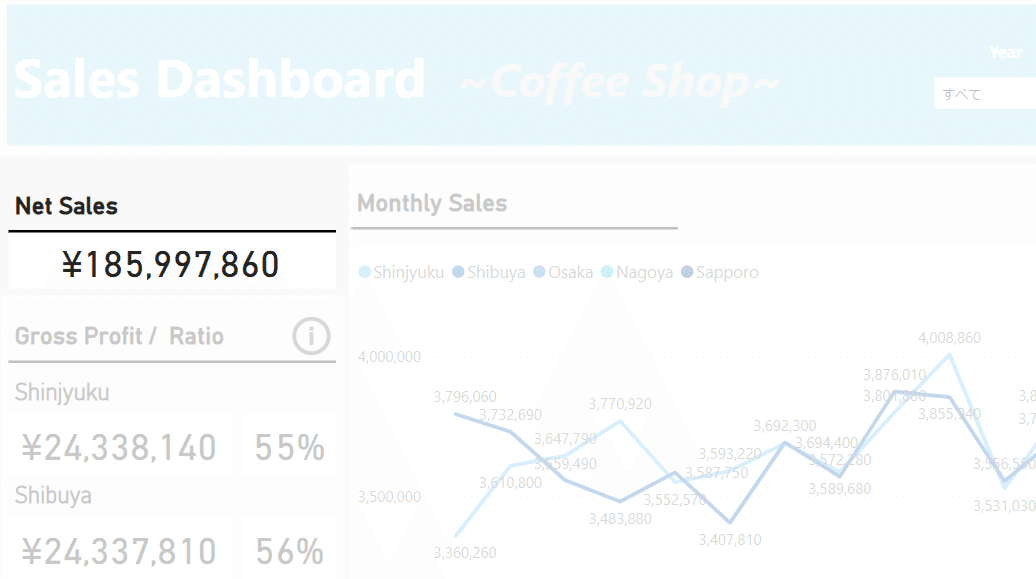The image size is (1036, 579).
Task: Open the Year slicer dropdown showing すべて
Action: (x=985, y=93)
